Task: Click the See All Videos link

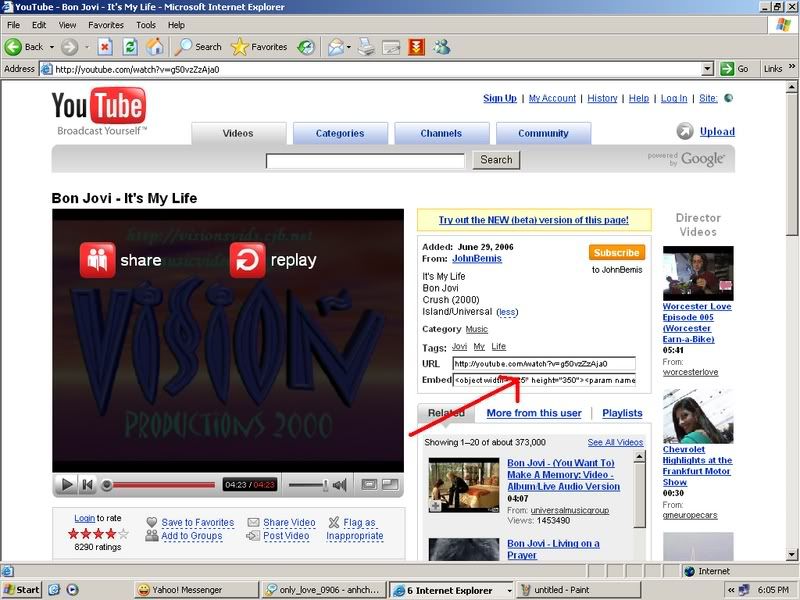Action: [x=615, y=442]
